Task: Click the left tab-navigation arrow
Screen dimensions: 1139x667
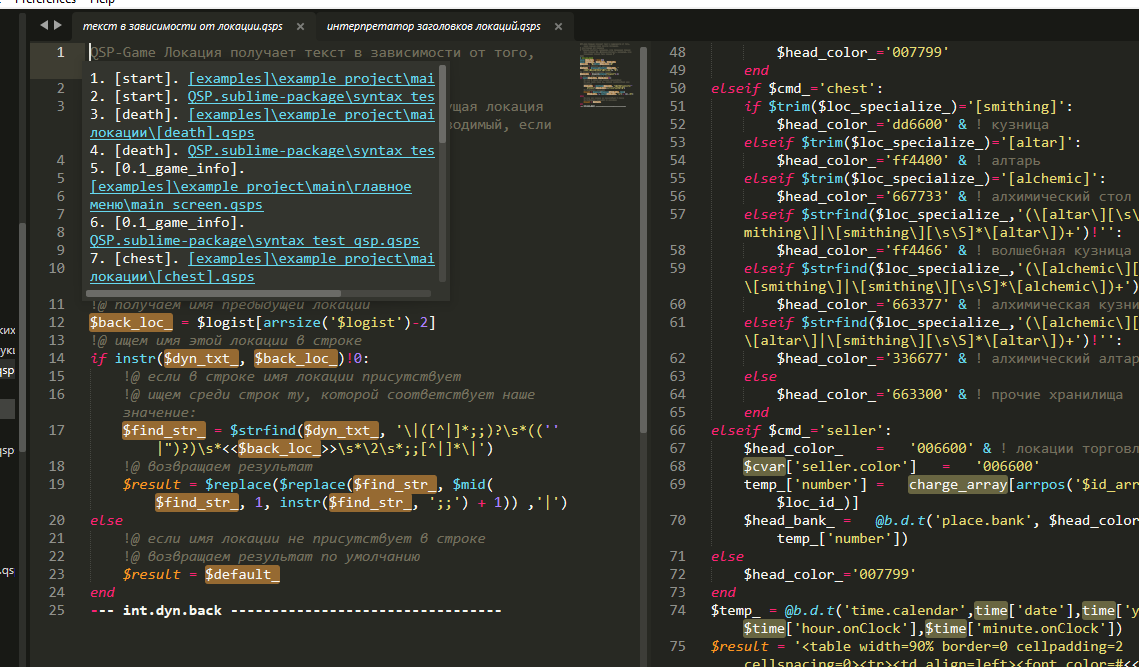Action: click(x=43, y=25)
